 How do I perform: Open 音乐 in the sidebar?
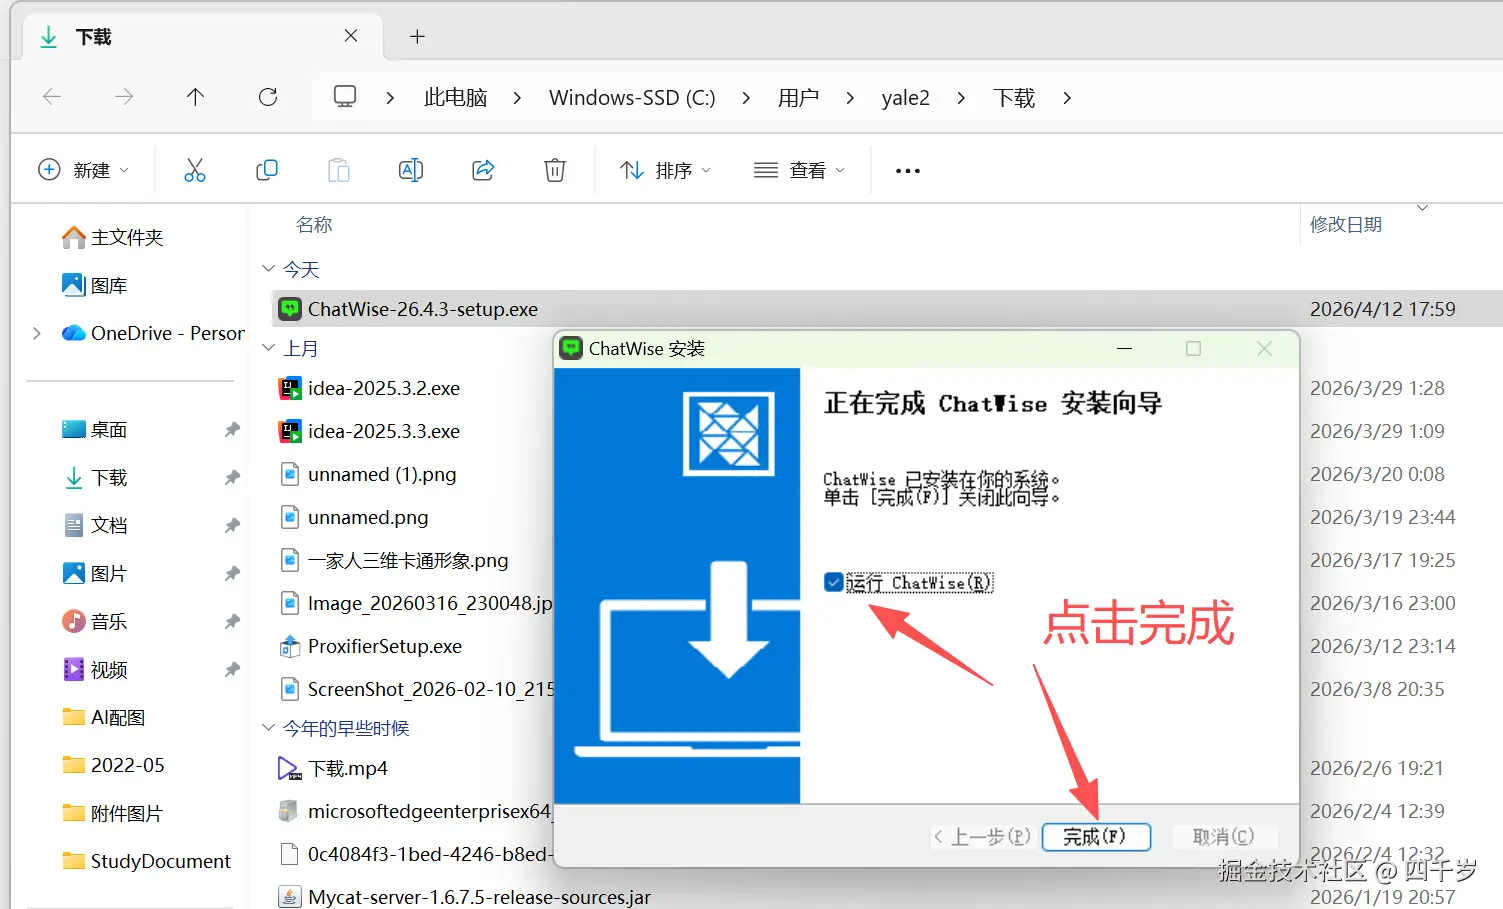coord(95,621)
